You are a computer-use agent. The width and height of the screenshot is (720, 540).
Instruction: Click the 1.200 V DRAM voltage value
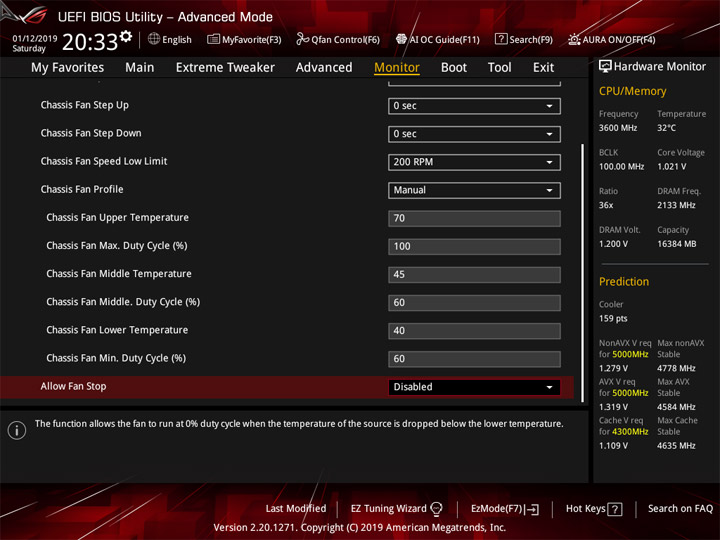click(613, 244)
